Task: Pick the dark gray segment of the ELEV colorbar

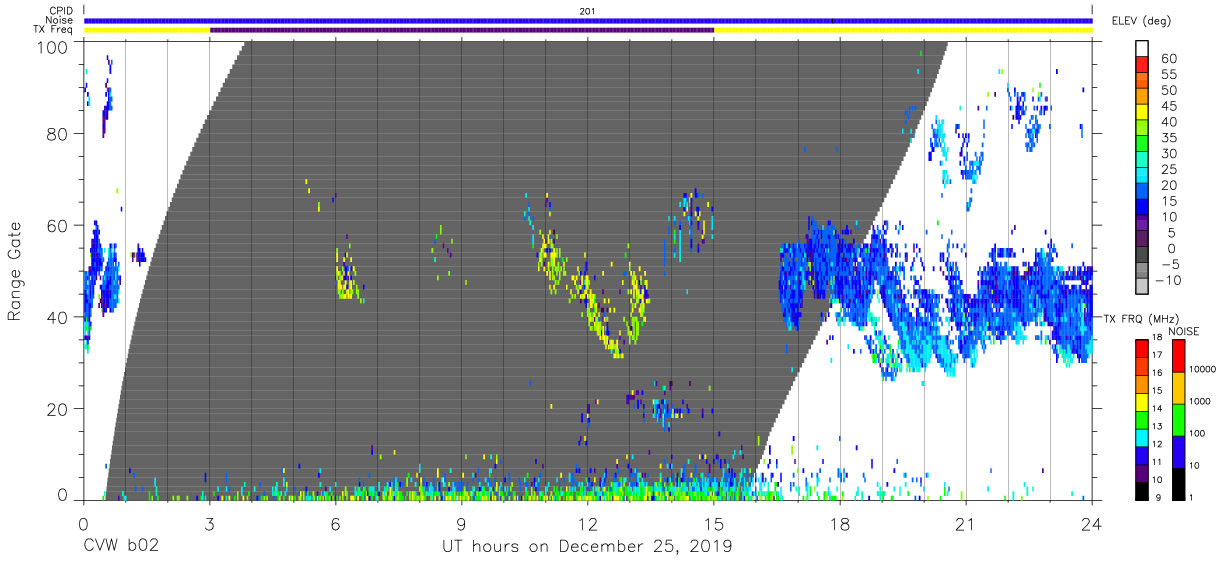Action: coord(1143,256)
